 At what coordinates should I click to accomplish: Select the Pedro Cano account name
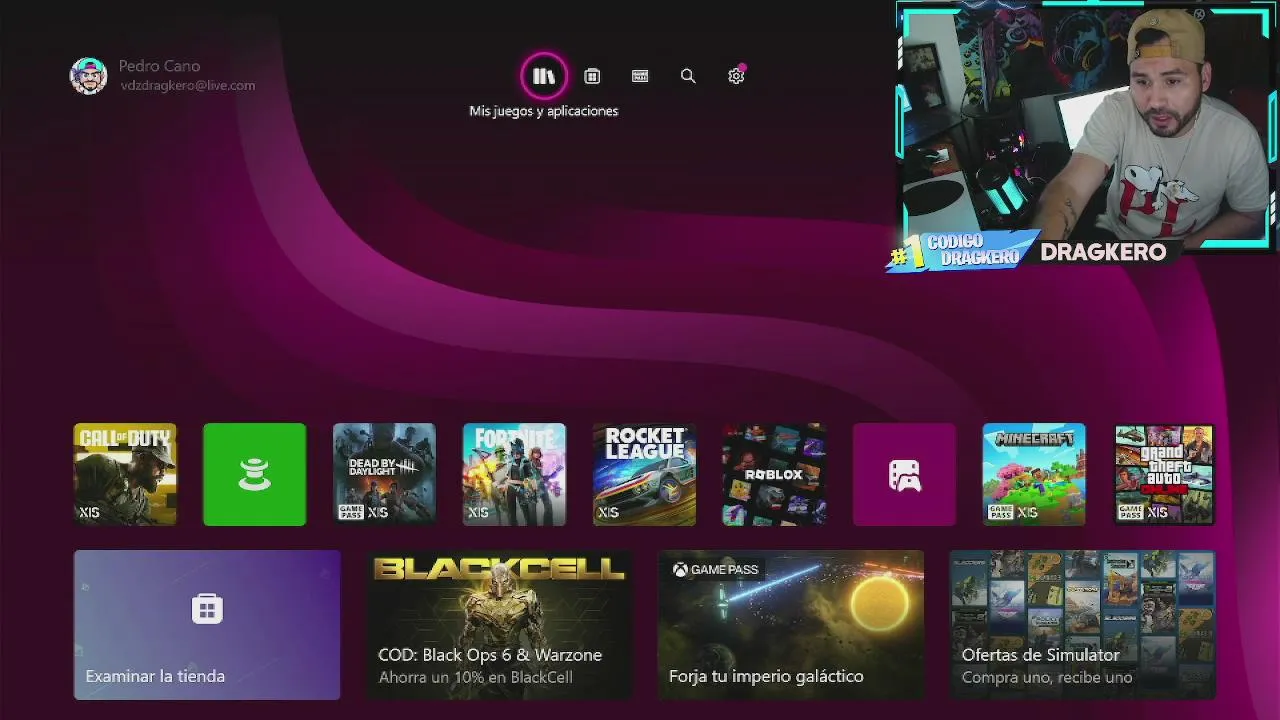[159, 66]
